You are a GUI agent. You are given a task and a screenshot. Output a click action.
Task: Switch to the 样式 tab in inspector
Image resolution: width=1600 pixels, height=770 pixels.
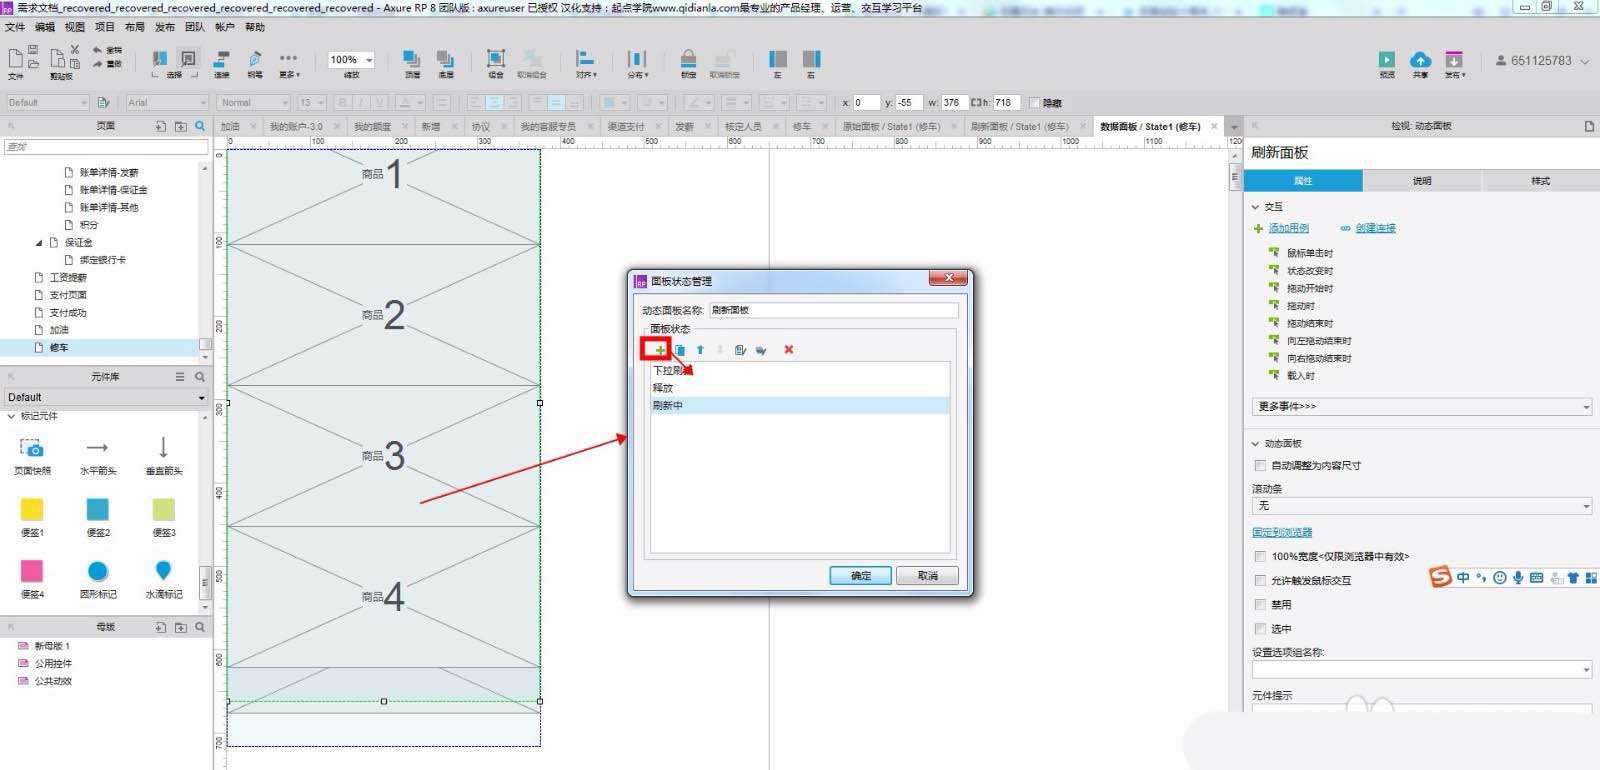(x=1540, y=181)
